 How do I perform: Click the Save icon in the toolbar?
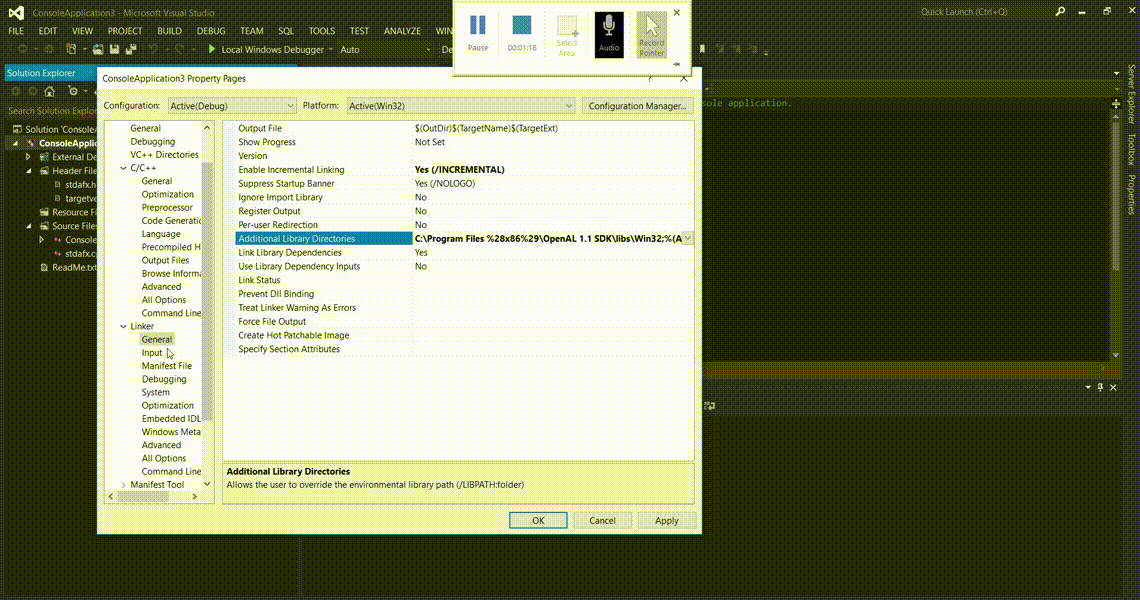[114, 49]
